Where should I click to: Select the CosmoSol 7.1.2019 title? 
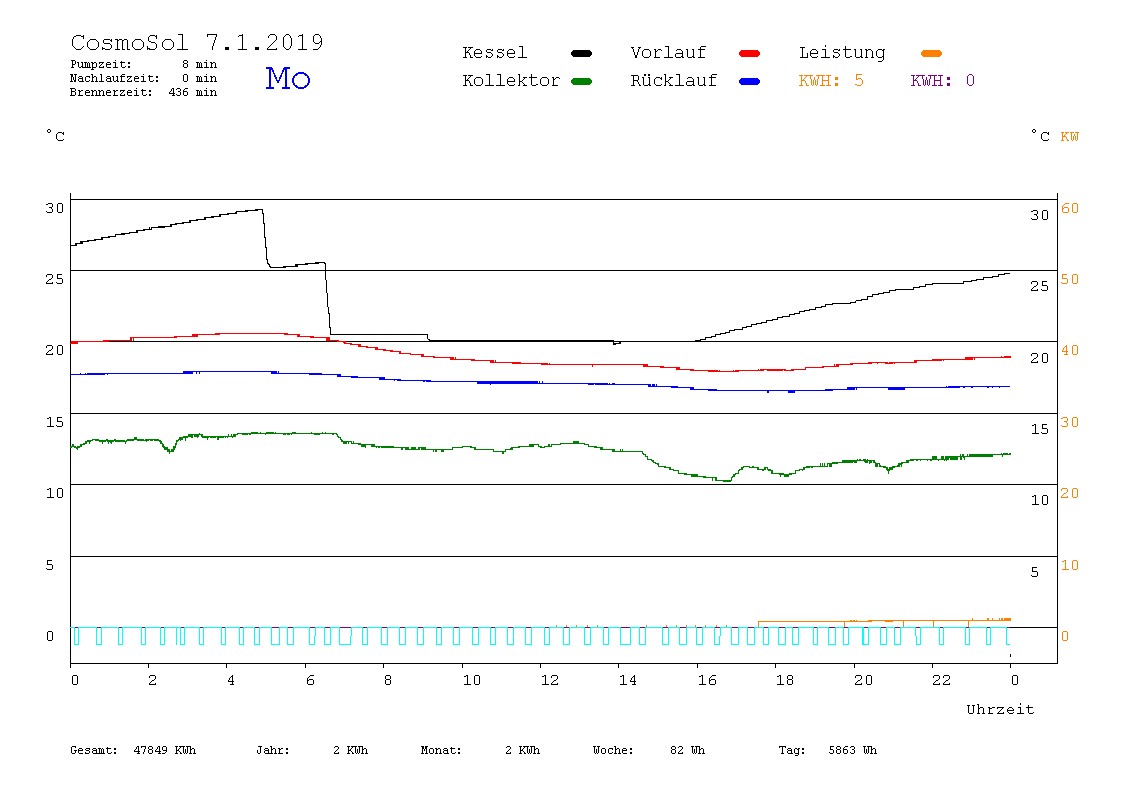[x=197, y=42]
